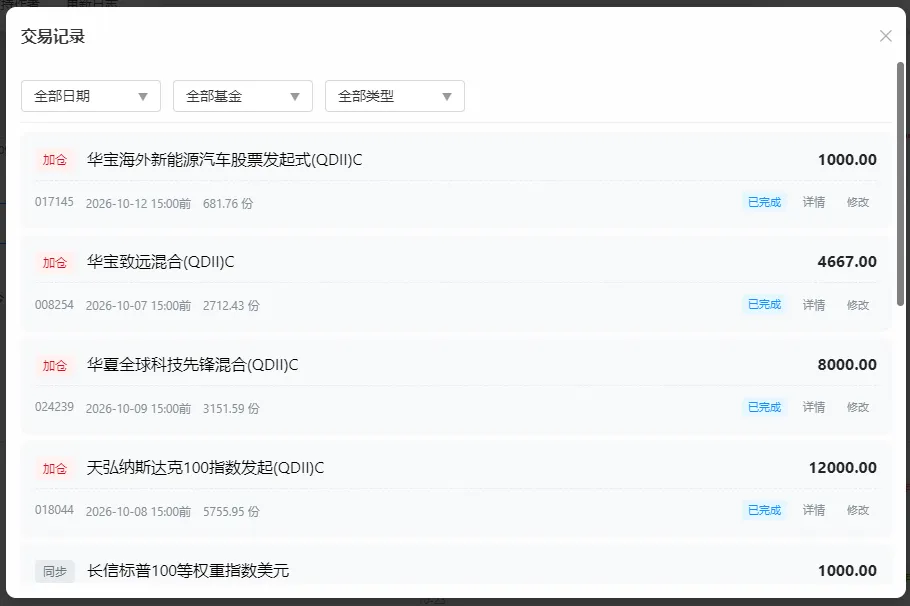Click 同步 tag of 长信标普100等权重指数美元
910x606 pixels.
tap(55, 571)
